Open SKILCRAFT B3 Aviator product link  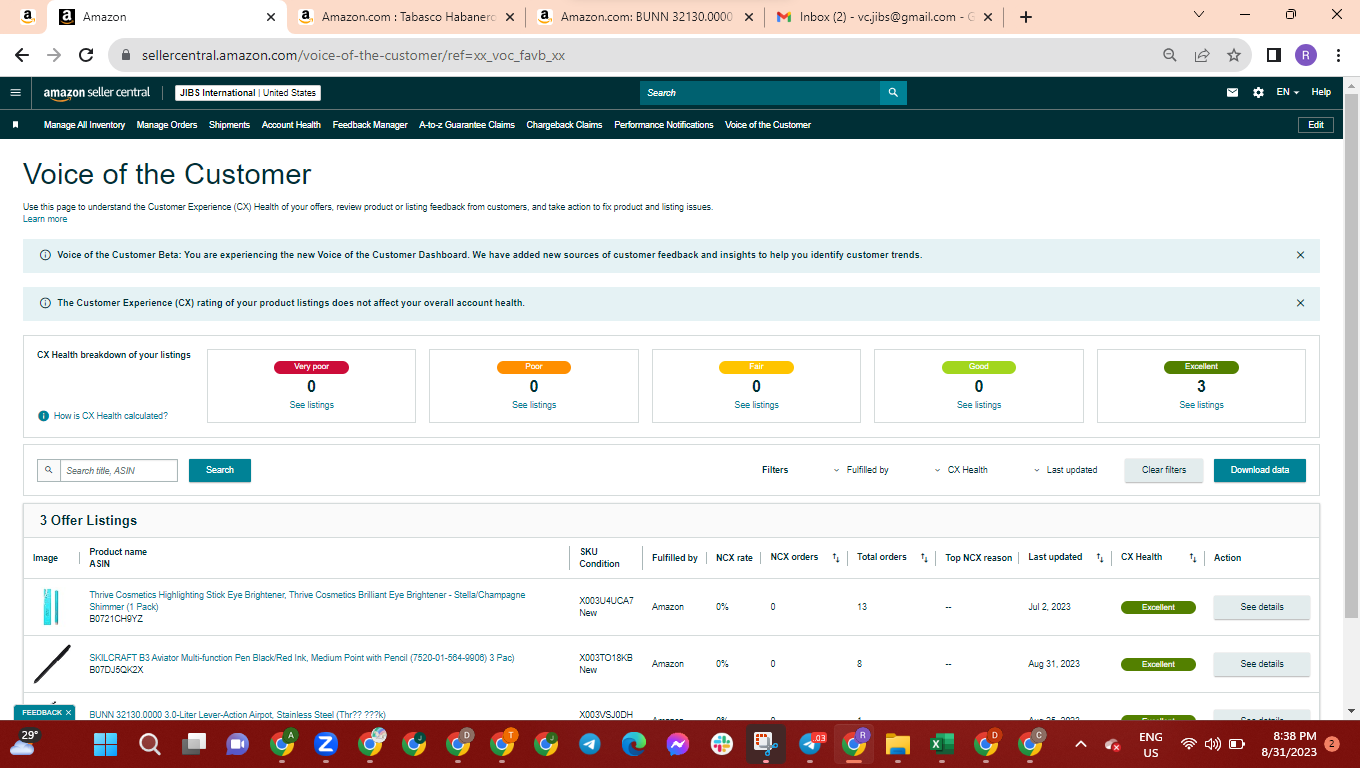pyautogui.click(x=302, y=658)
